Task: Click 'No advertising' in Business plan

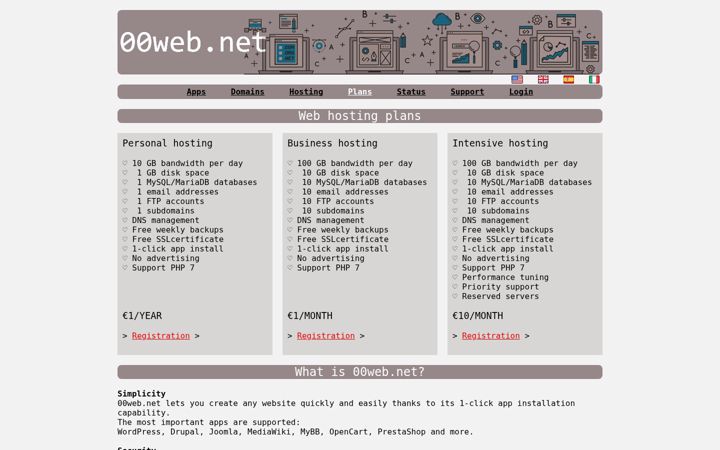Action: coord(331,259)
